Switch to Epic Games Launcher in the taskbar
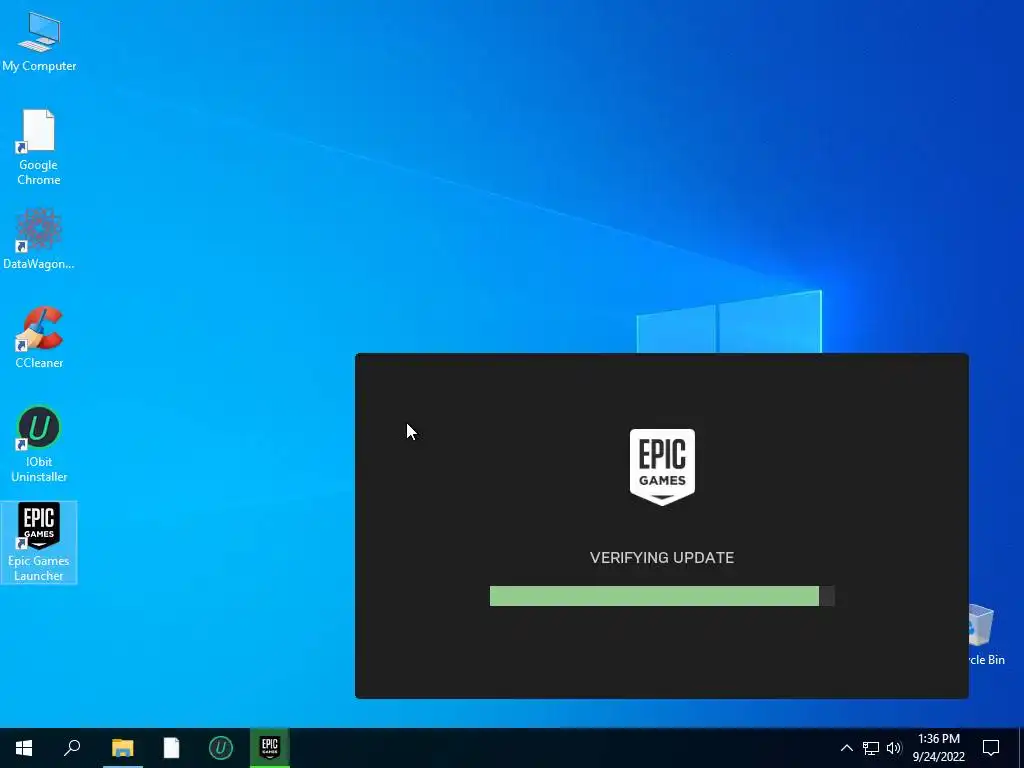This screenshot has height=768, width=1024. 270,748
